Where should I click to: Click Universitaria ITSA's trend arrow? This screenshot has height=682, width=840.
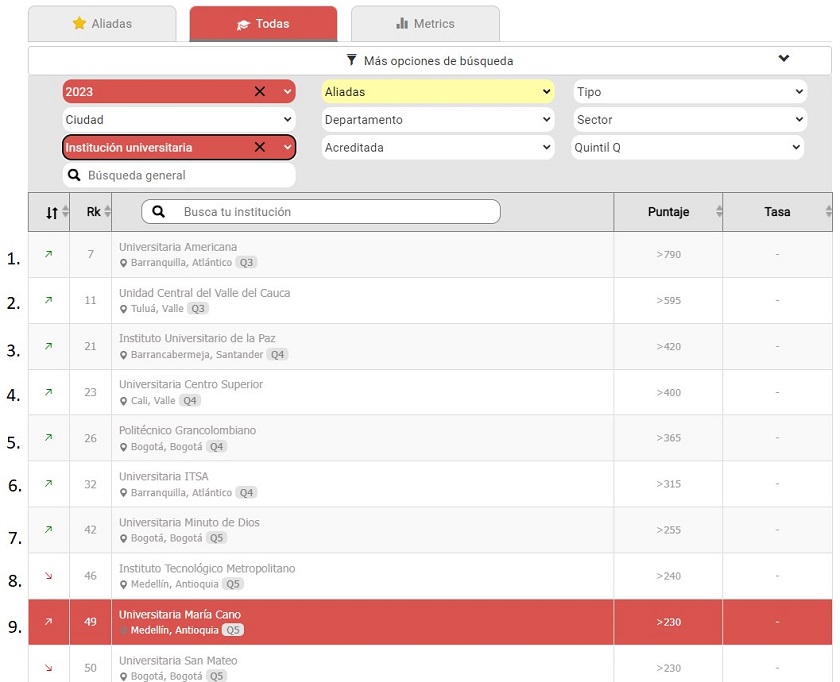pos(49,484)
